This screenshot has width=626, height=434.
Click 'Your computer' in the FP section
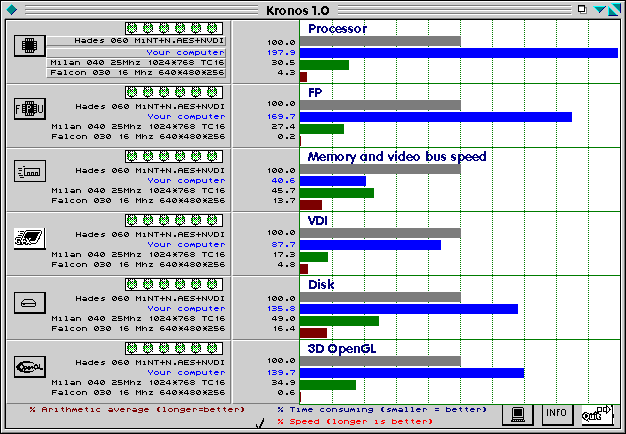click(186, 116)
